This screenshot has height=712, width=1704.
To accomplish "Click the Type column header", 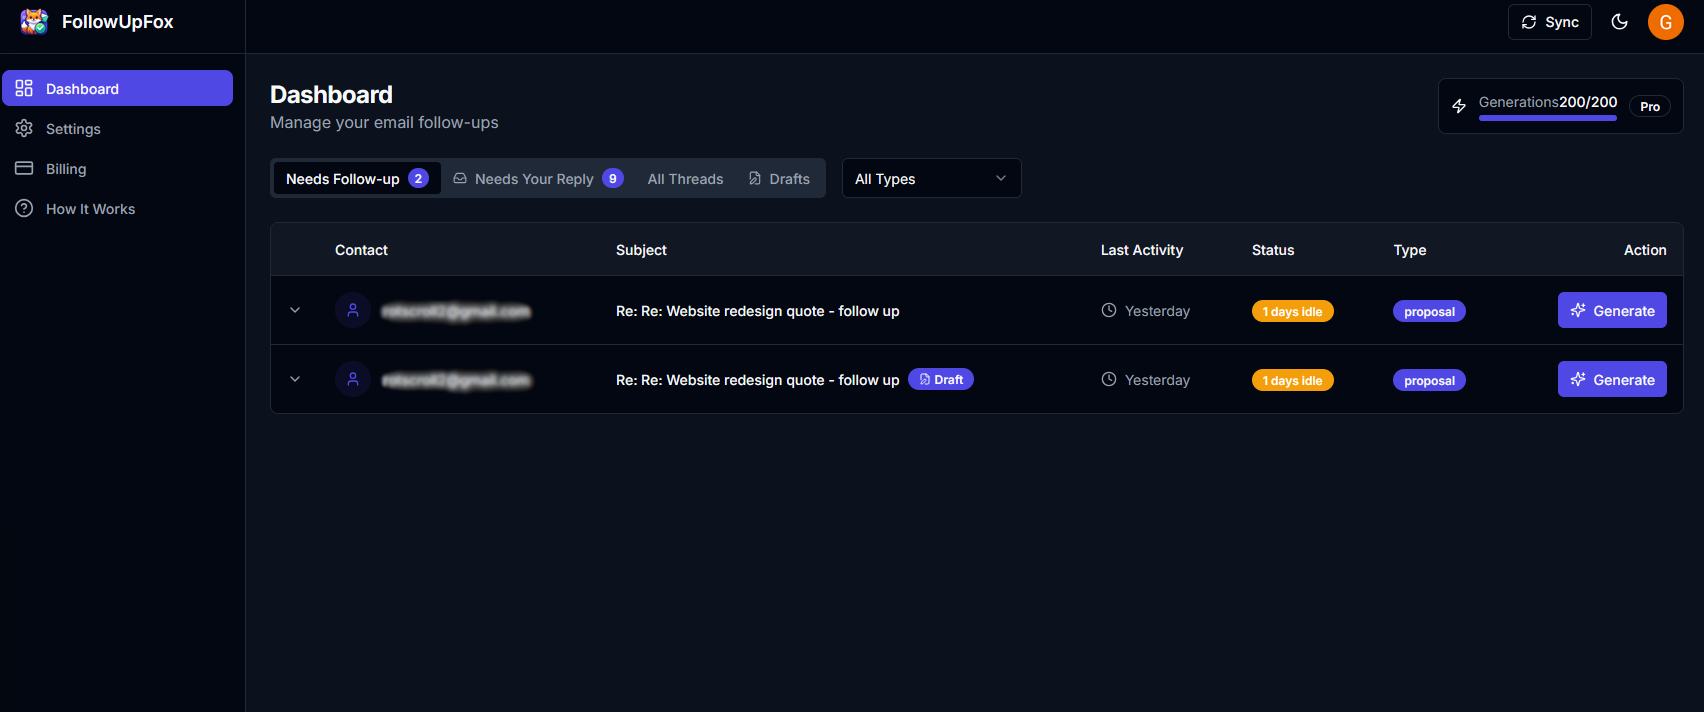I will [x=1410, y=250].
